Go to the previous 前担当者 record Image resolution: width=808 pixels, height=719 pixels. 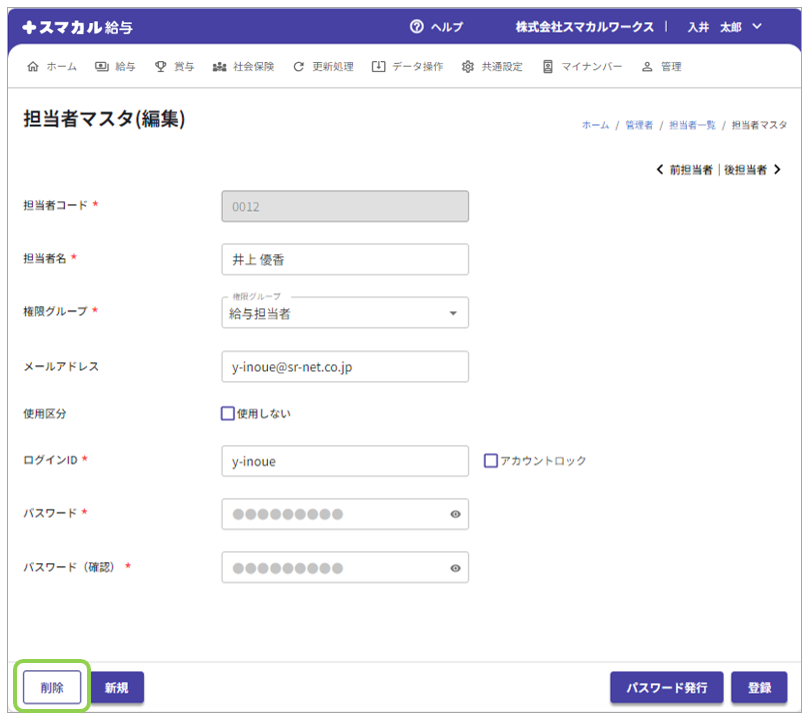pyautogui.click(x=684, y=170)
